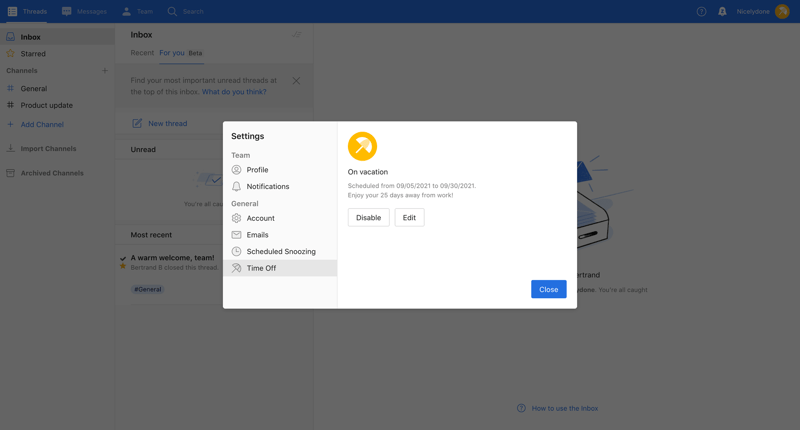
Task: Switch to the Recent inbox tab
Action: tap(142, 53)
